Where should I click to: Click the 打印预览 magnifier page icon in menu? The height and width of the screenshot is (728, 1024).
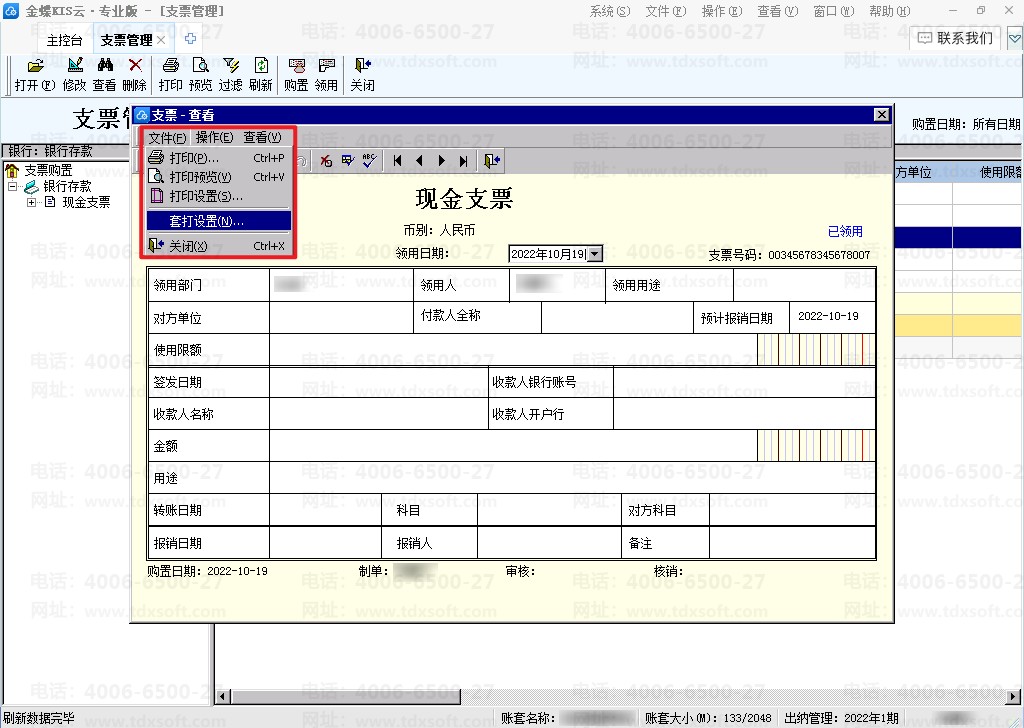[x=156, y=176]
